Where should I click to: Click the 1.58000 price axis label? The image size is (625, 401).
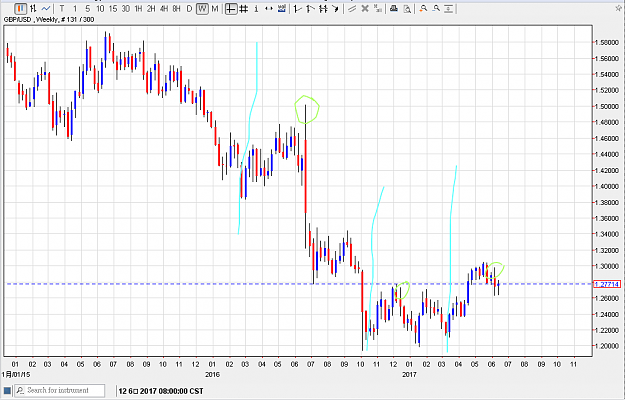tap(606, 42)
